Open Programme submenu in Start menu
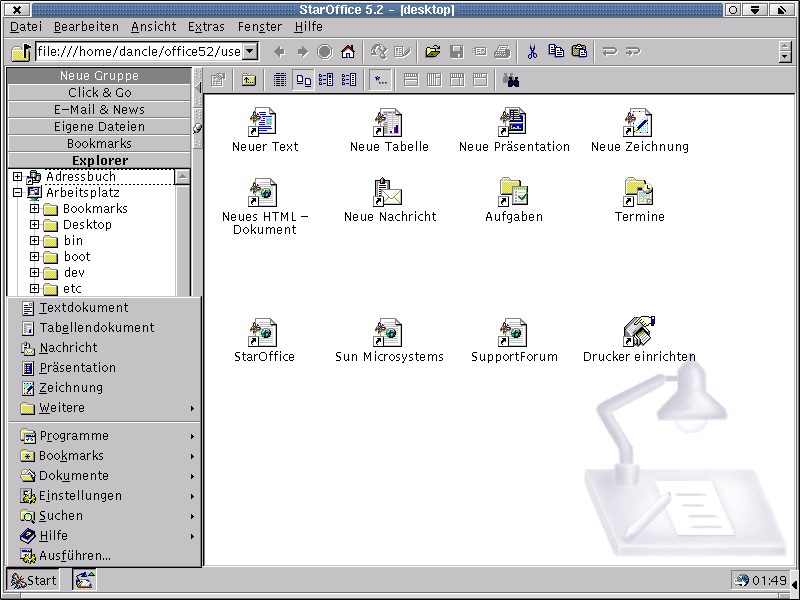 (x=105, y=436)
